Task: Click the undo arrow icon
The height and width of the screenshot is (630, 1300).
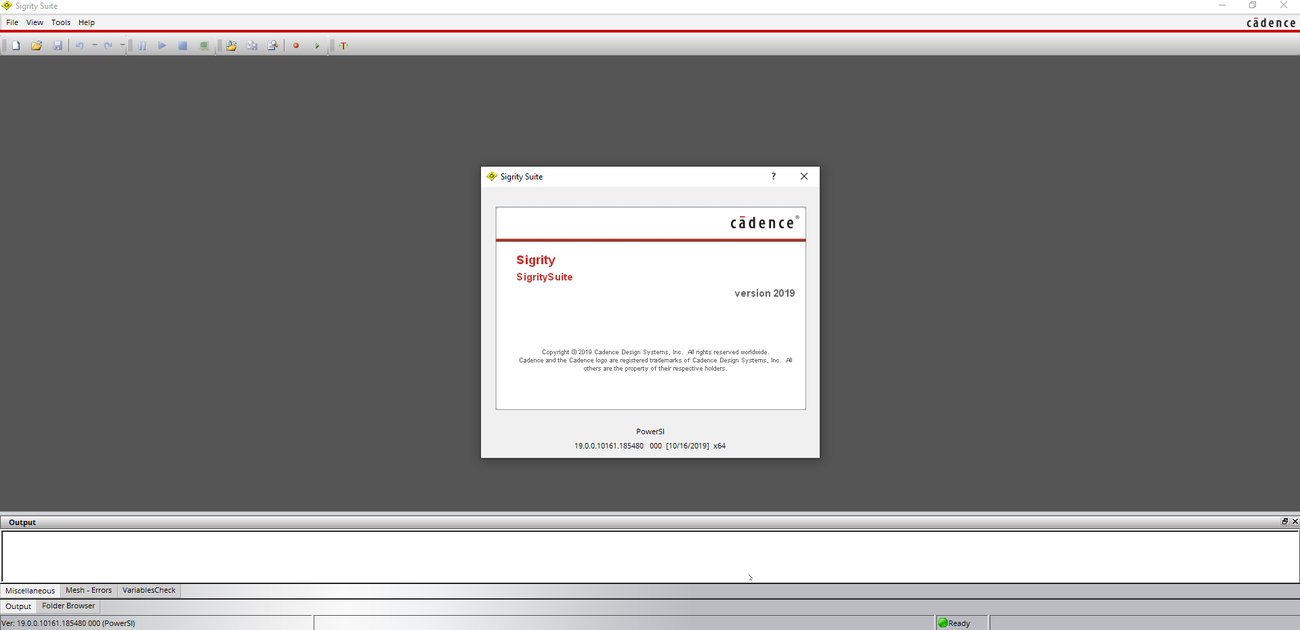Action: point(80,46)
